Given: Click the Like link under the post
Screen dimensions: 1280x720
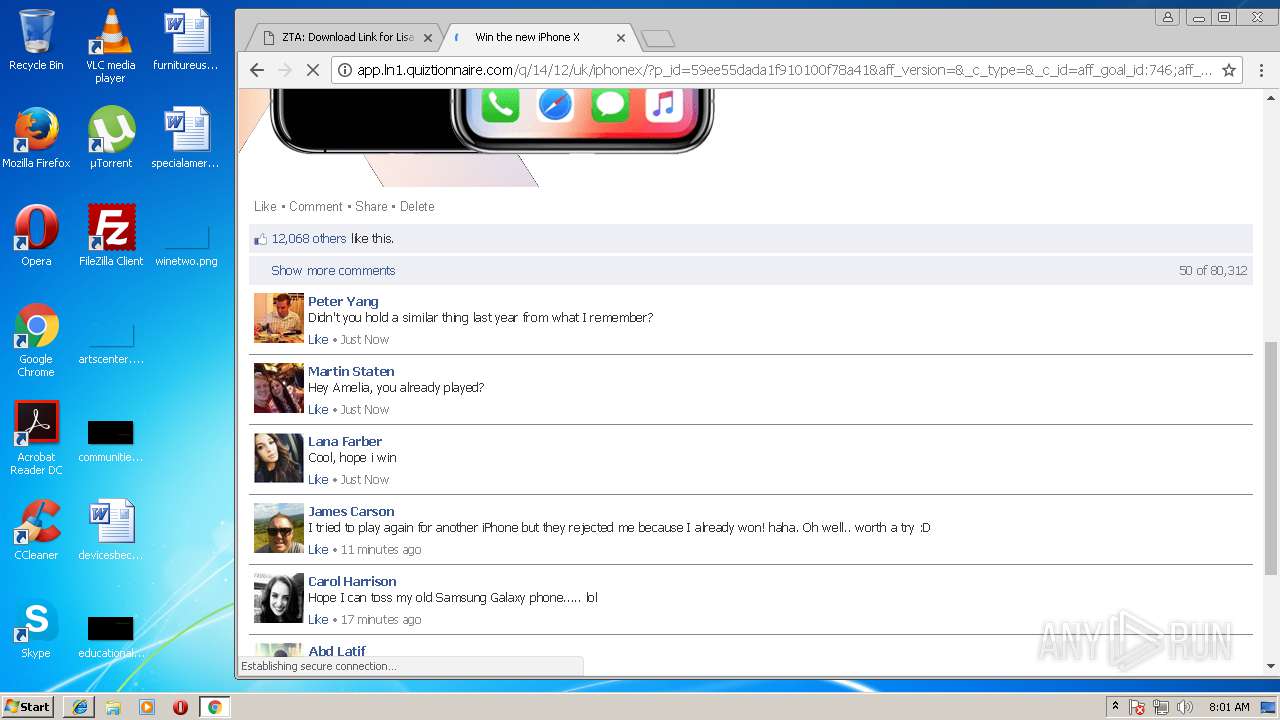Looking at the screenshot, I should 265,206.
